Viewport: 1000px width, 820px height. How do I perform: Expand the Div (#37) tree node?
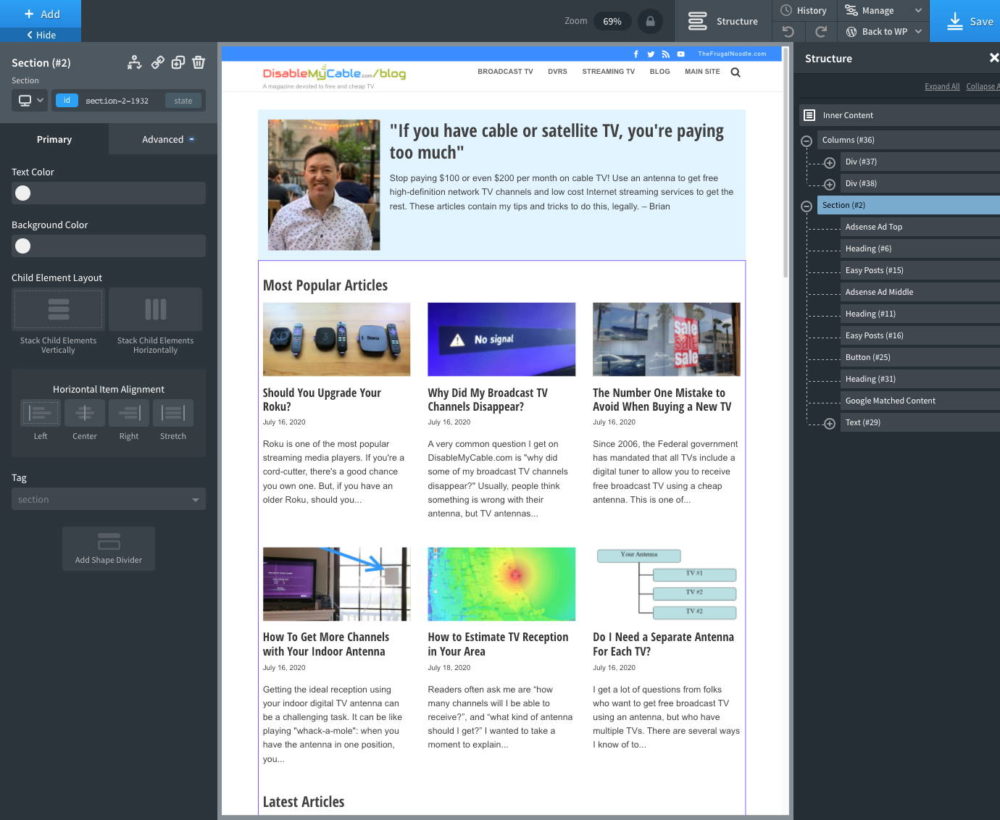click(829, 163)
